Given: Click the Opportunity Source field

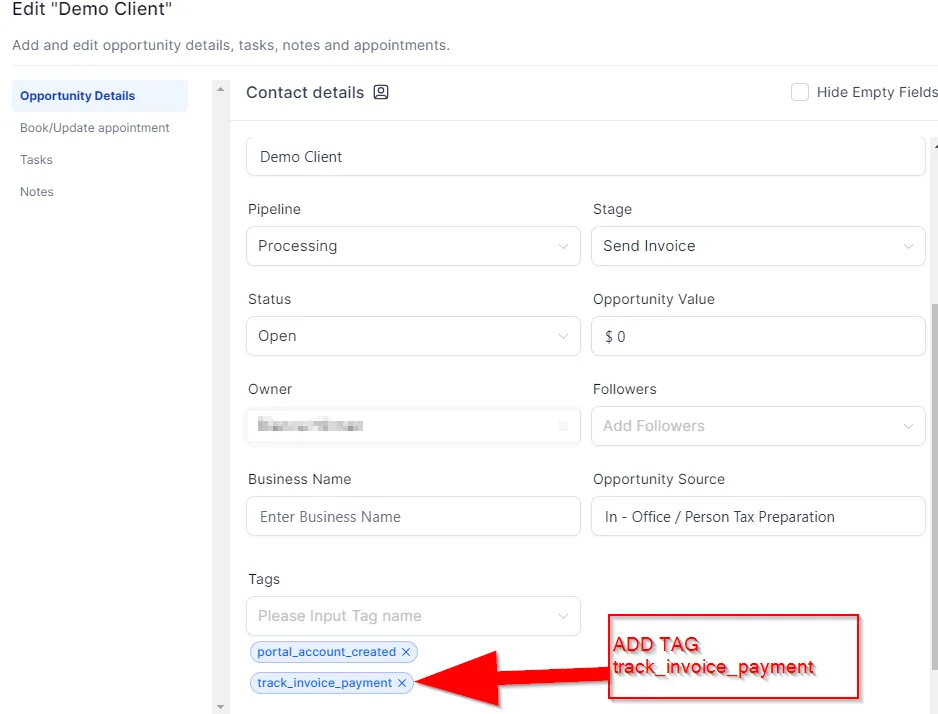Looking at the screenshot, I should [758, 516].
